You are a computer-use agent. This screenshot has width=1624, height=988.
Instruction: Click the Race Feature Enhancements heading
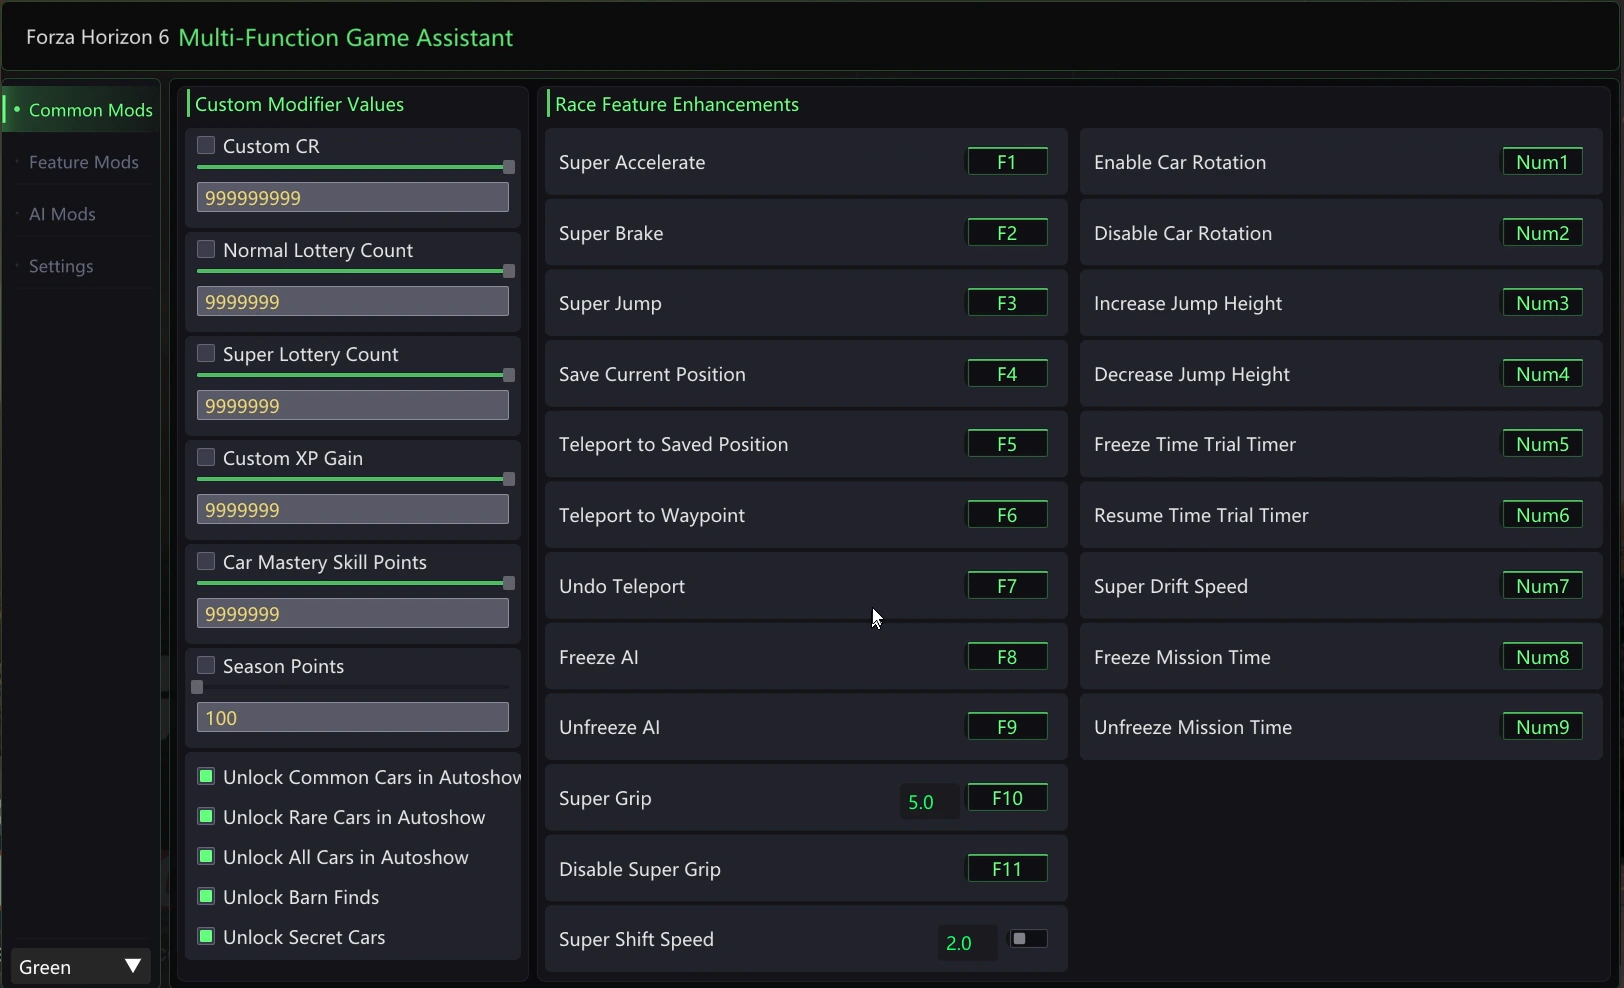pos(677,104)
